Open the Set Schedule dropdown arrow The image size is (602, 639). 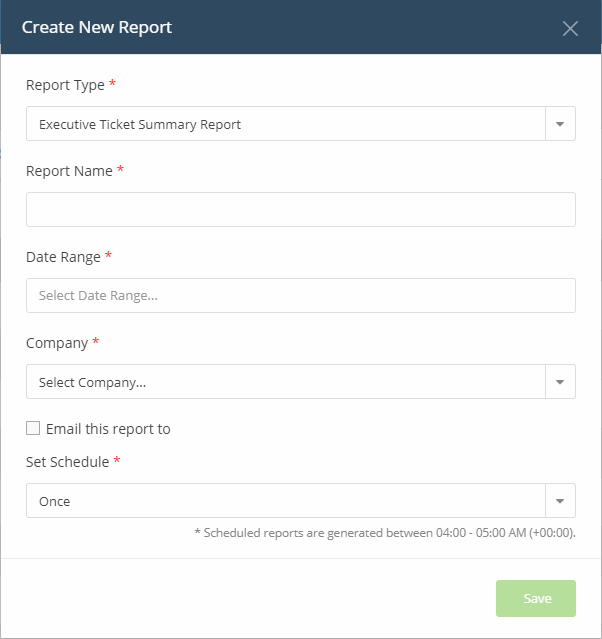click(x=560, y=501)
